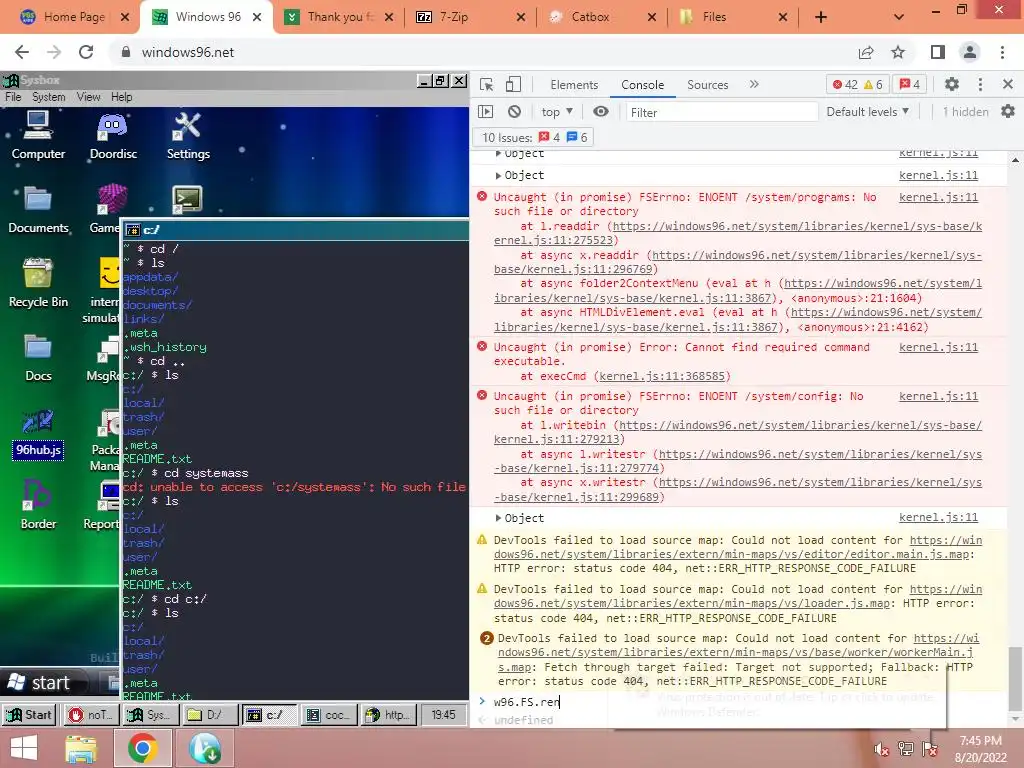Open the JavaScript context 'top' dropdown
The image size is (1024, 768).
556,112
